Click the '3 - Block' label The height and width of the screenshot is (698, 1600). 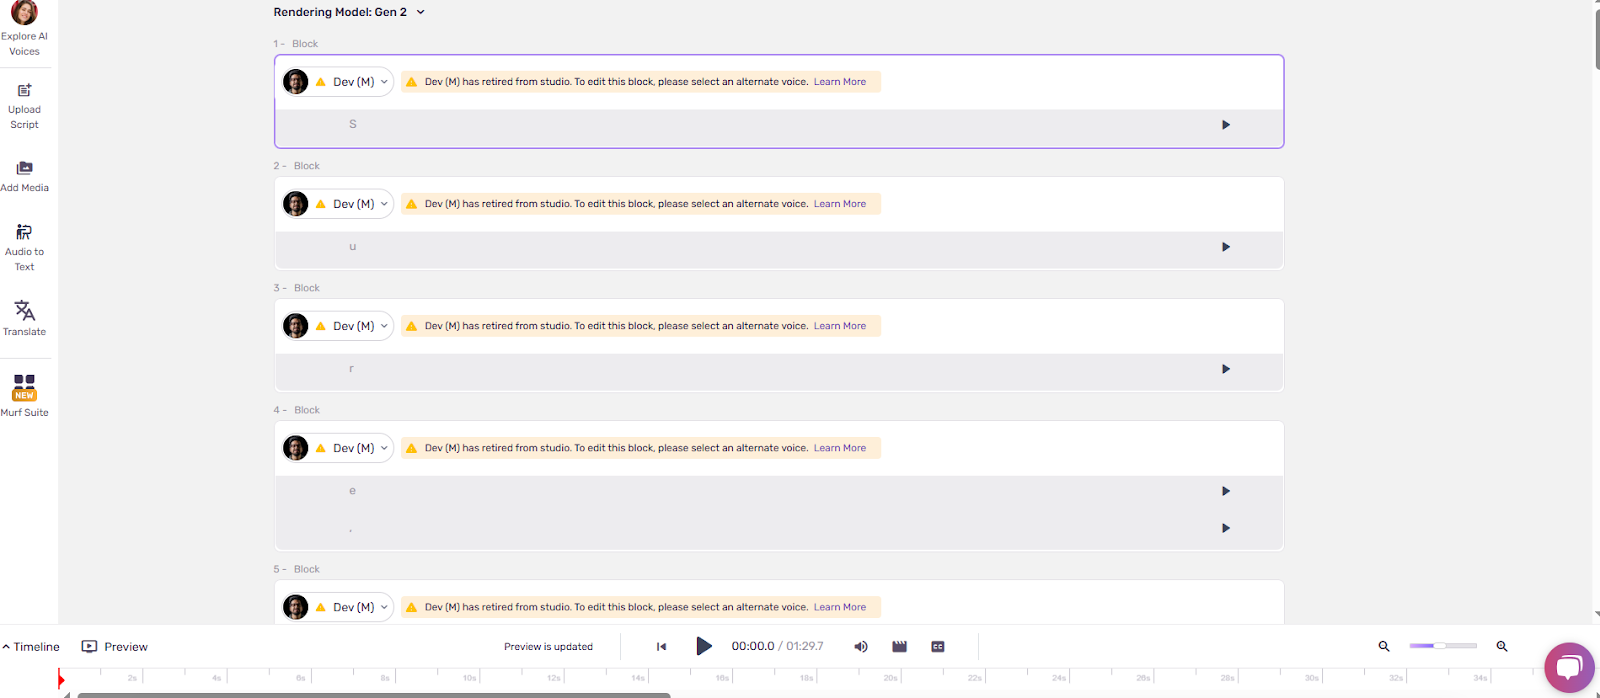click(x=297, y=288)
